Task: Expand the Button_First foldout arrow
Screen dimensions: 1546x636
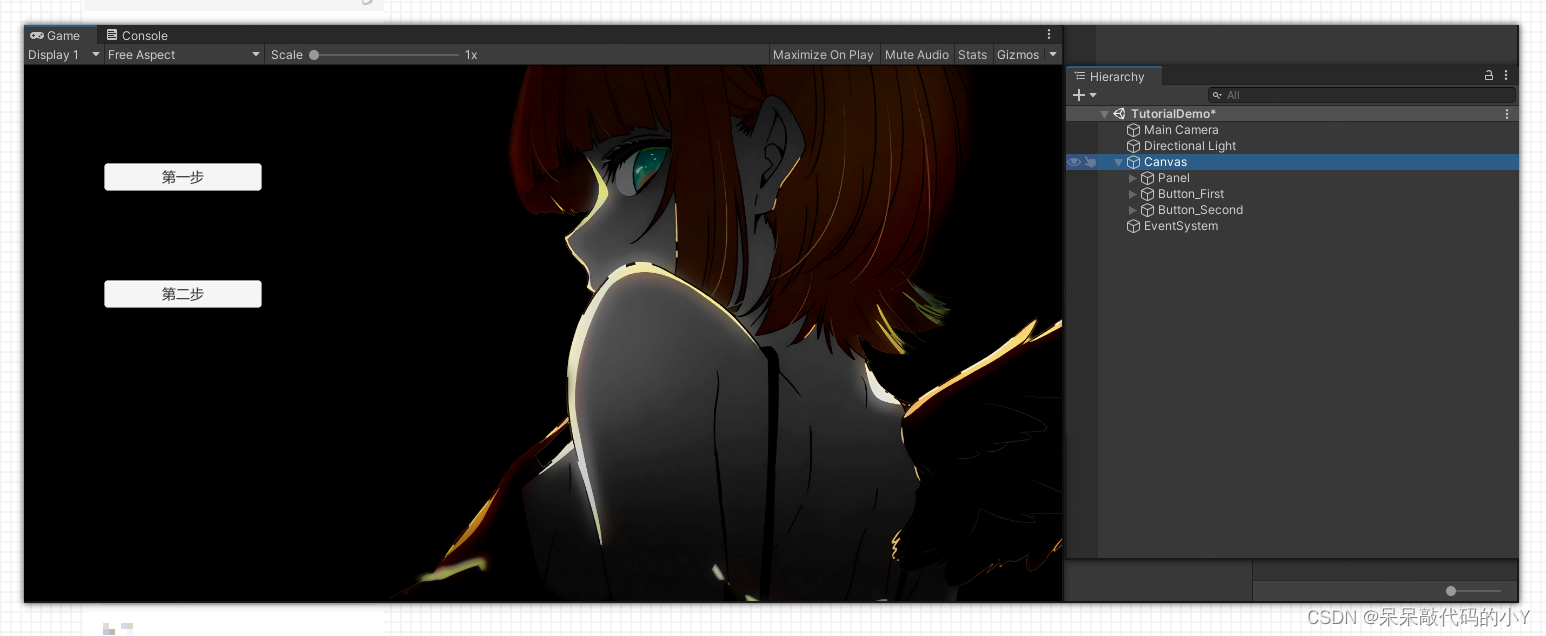Action: pyautogui.click(x=1133, y=194)
